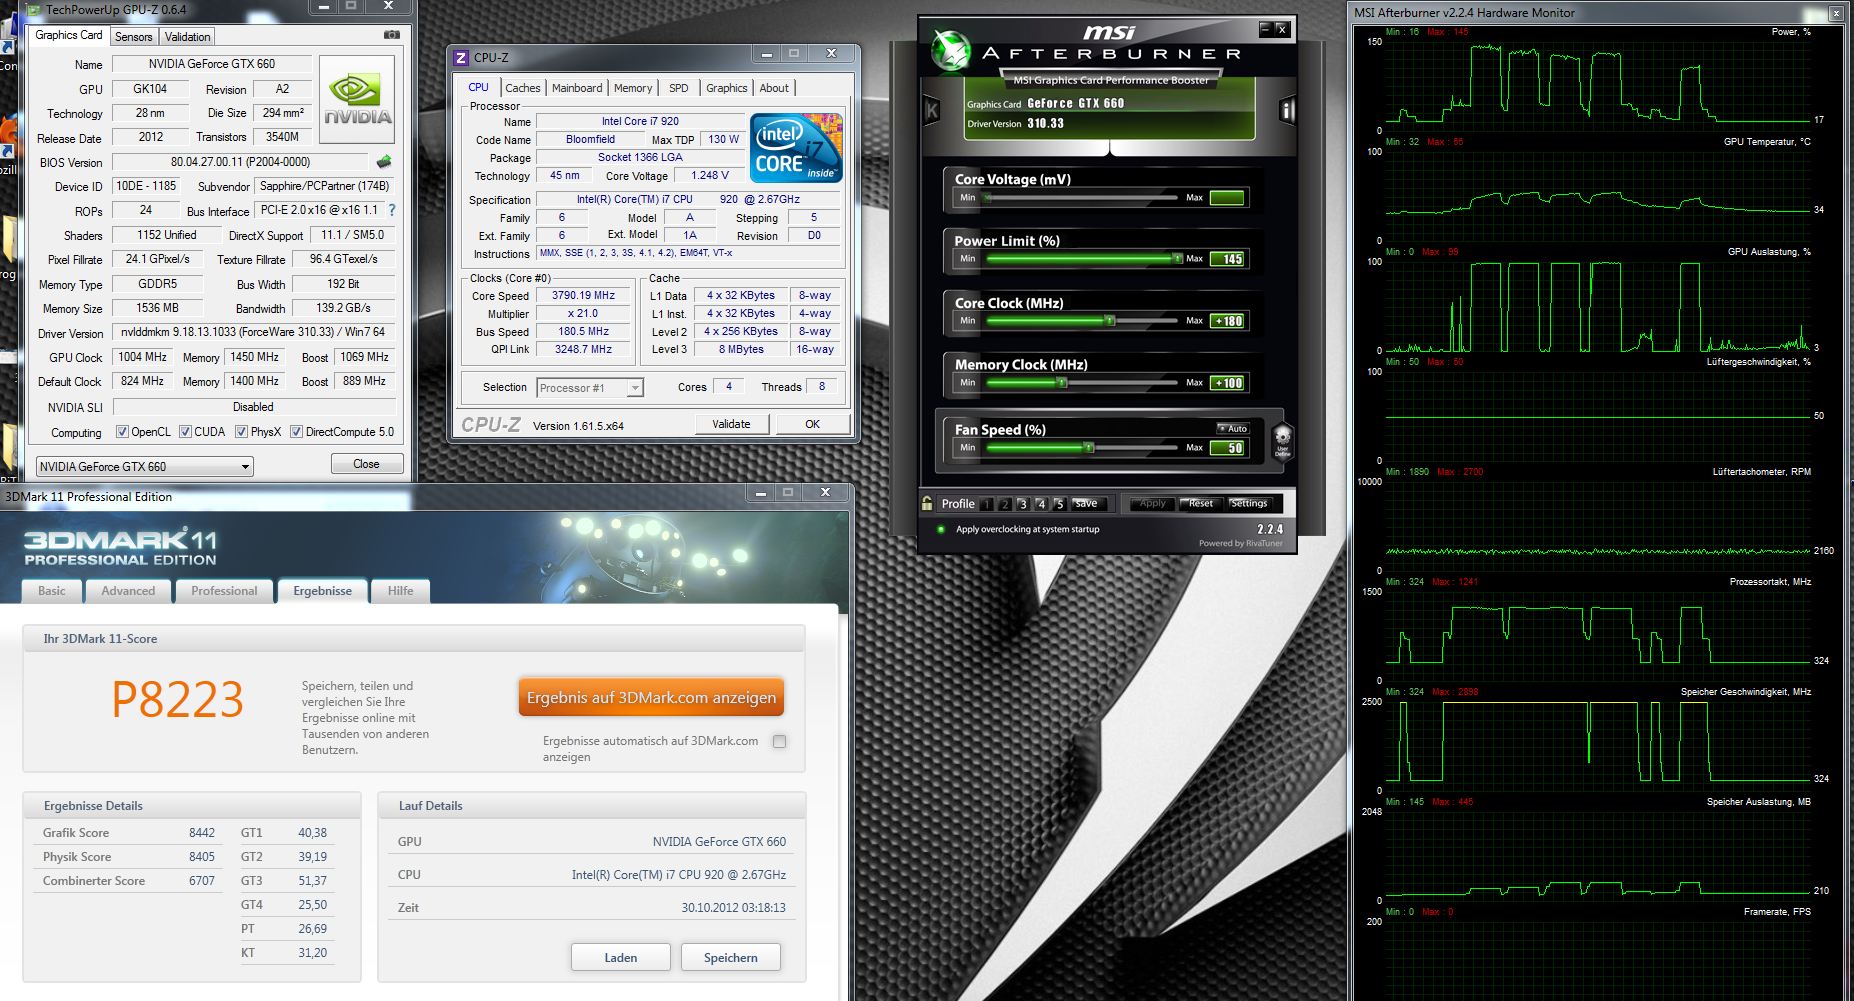Viewport: 1854px width, 1001px height.
Task: Open the Hilfe tab in 3DMark 11
Action: 400,591
